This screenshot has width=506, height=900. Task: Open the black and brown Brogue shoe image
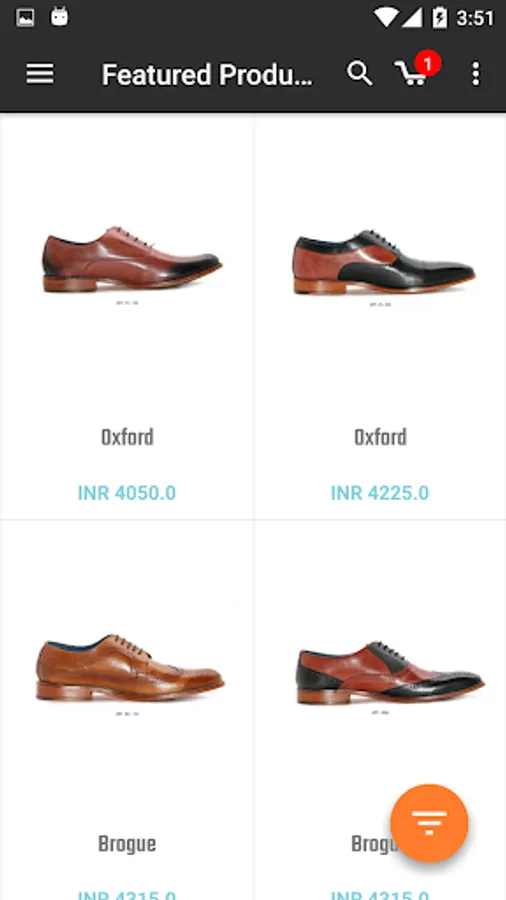pyautogui.click(x=391, y=672)
